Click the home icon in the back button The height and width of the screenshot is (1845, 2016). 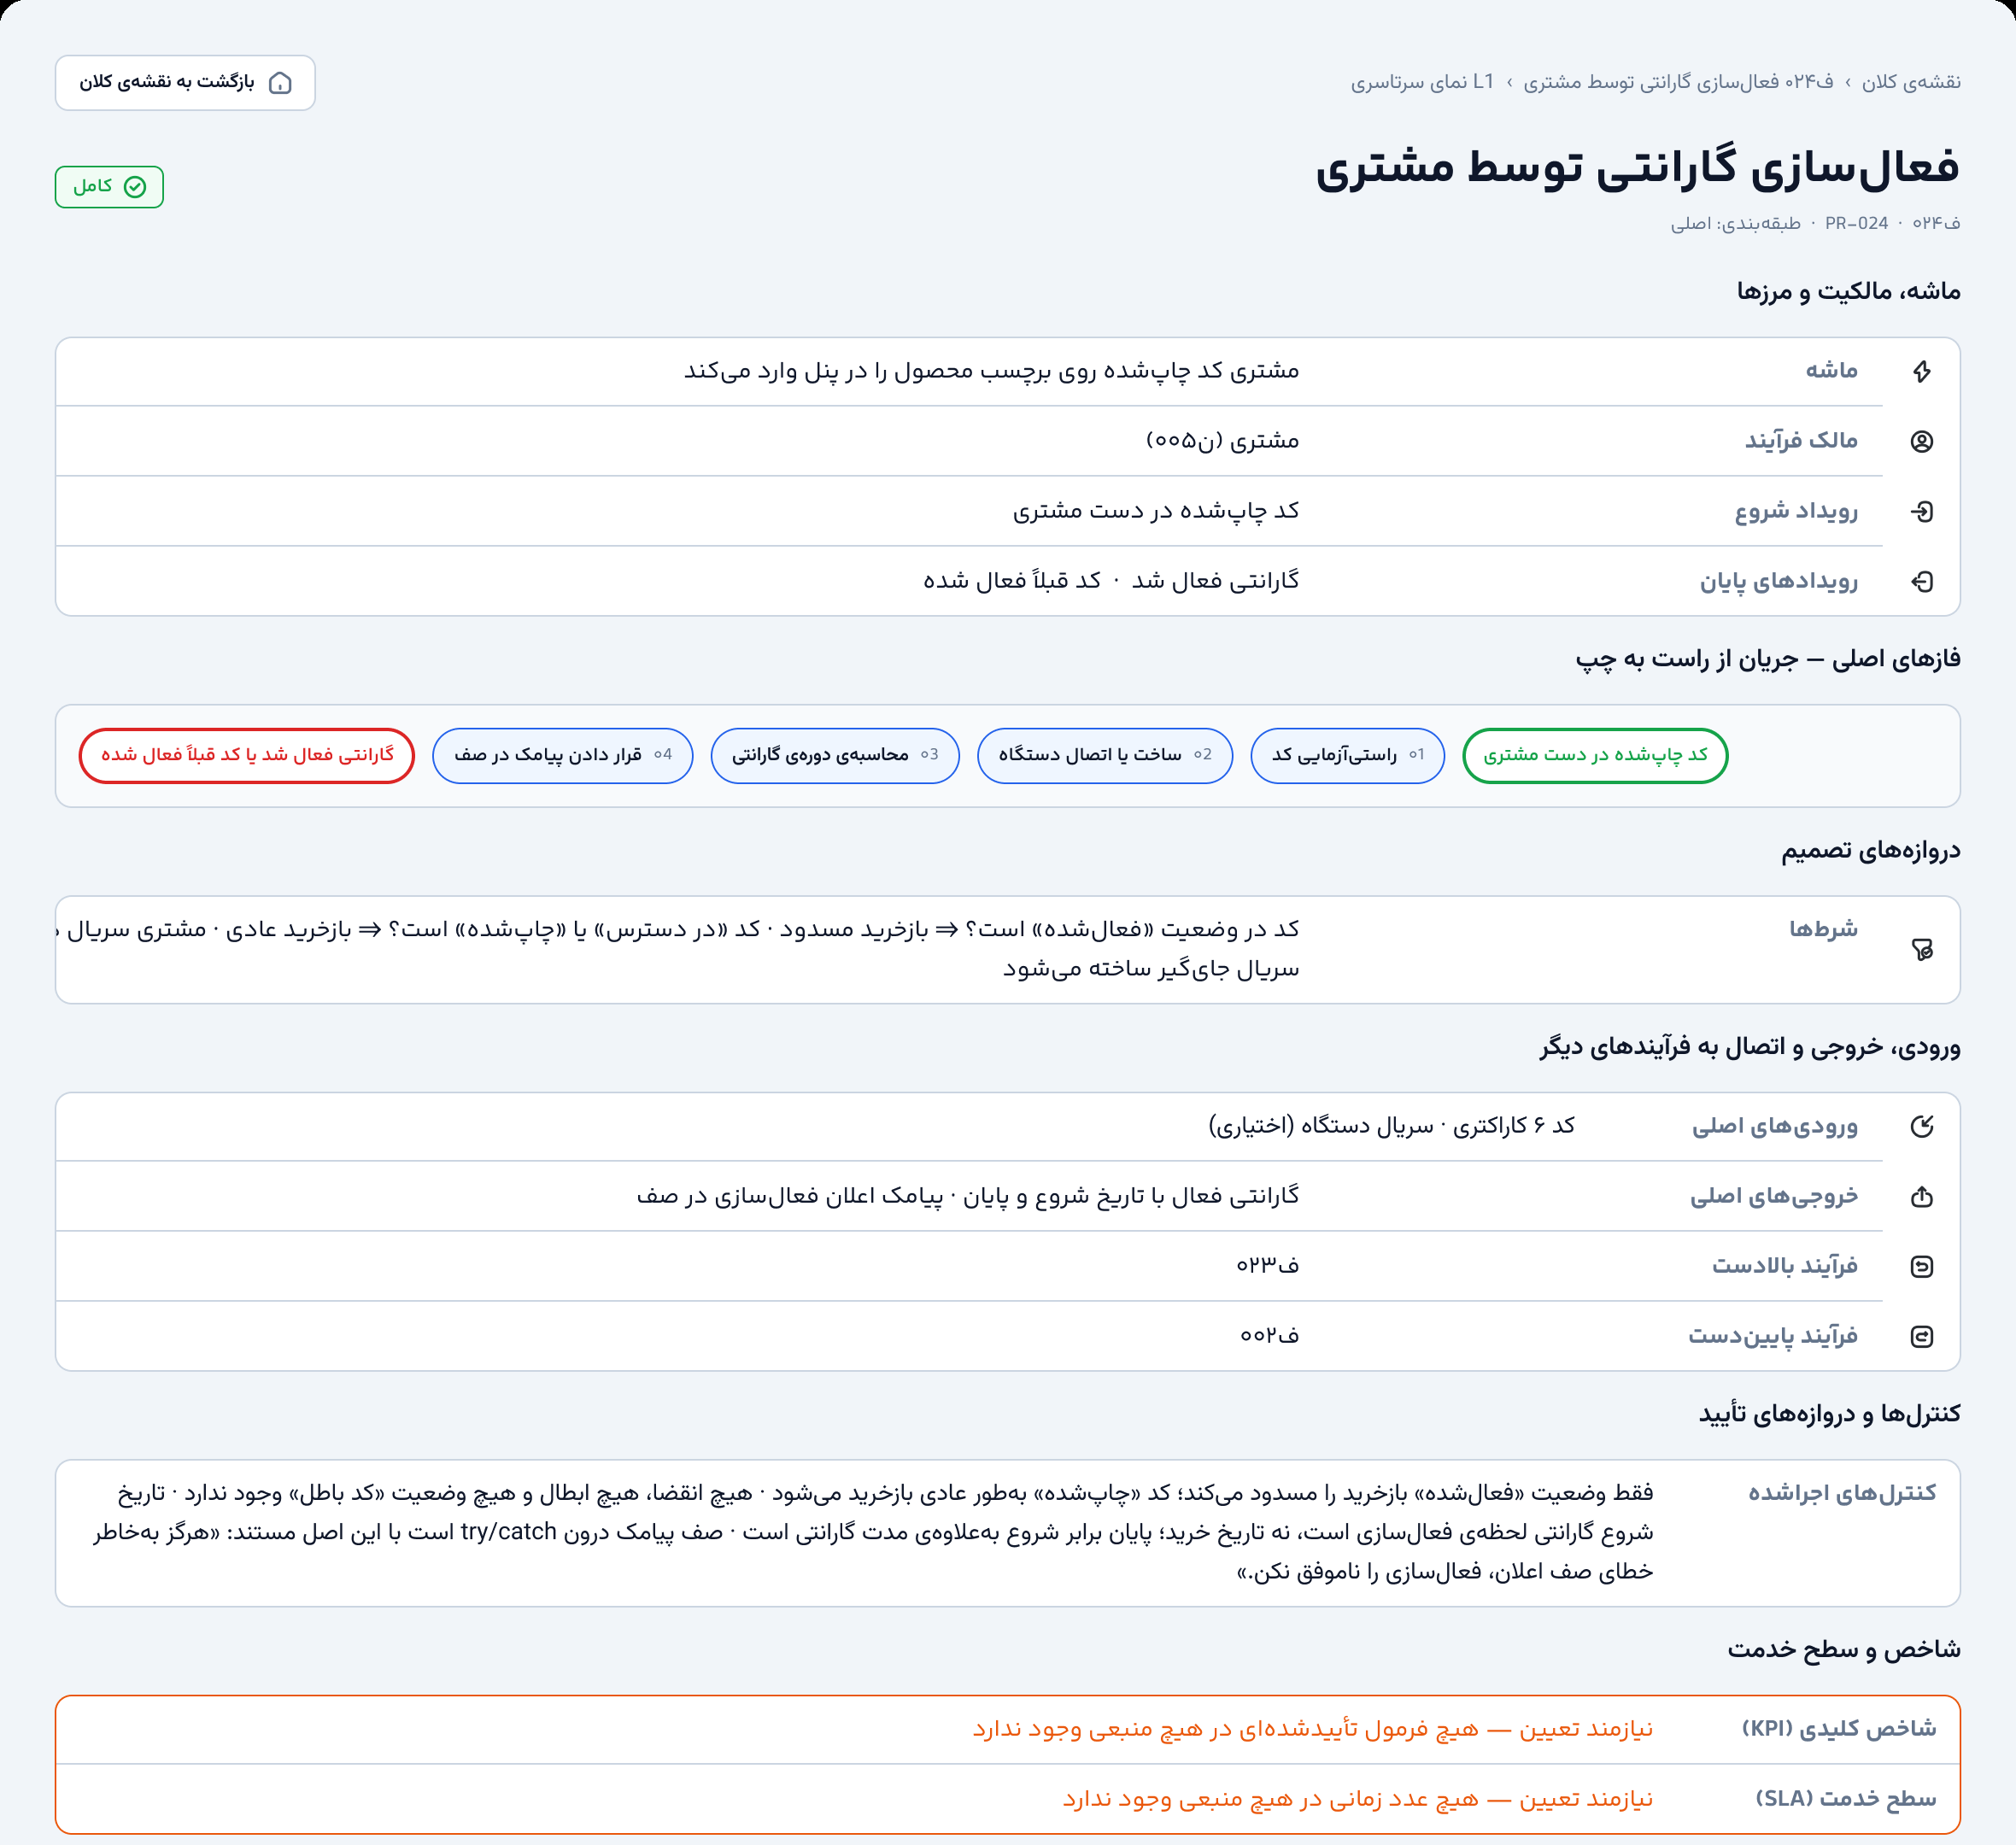pos(280,82)
